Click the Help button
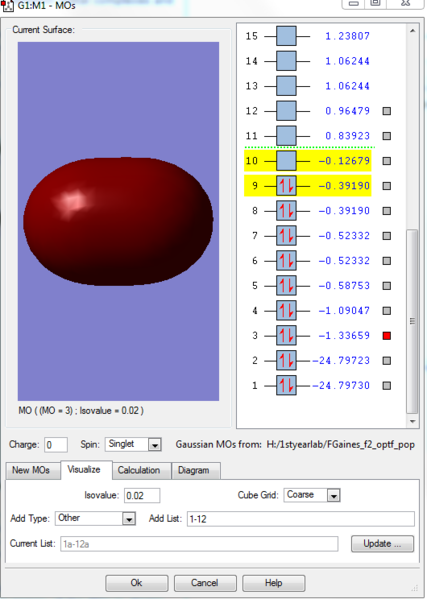This screenshot has width=427, height=599. [x=273, y=583]
